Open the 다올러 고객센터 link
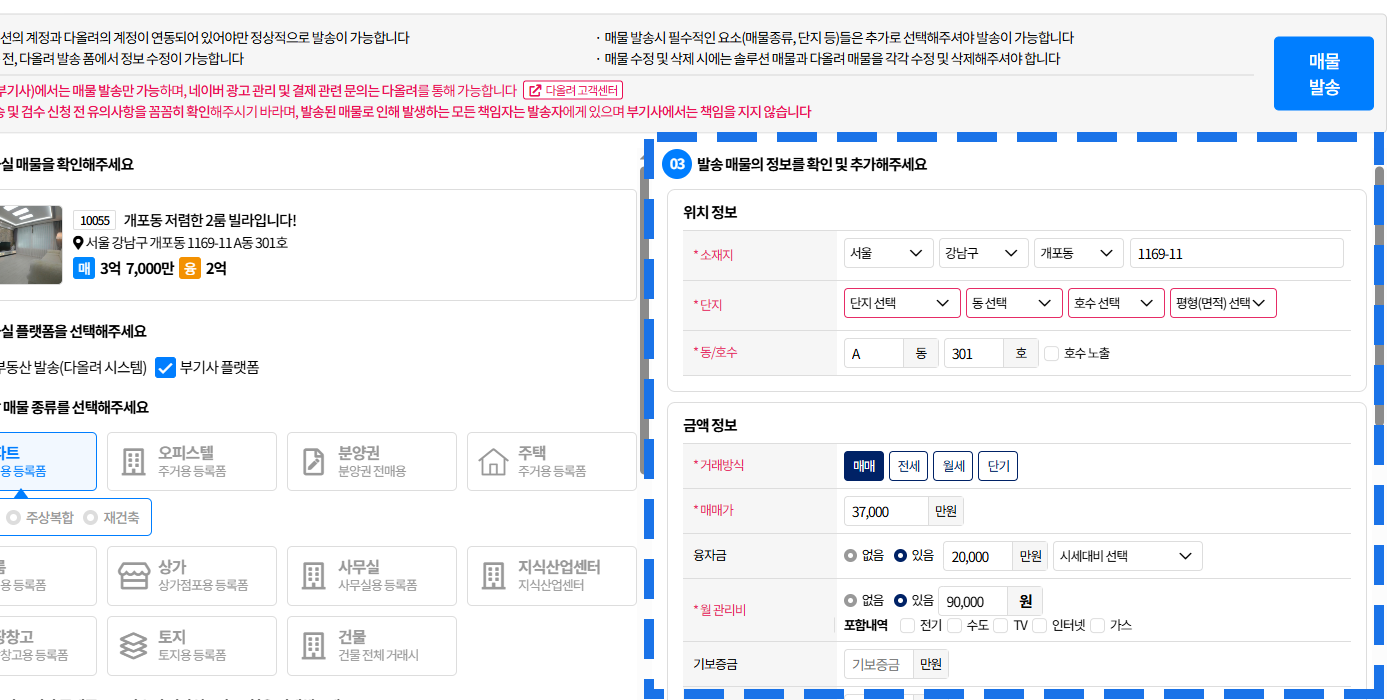Screen dimensions: 1400x700 click(x=573, y=90)
